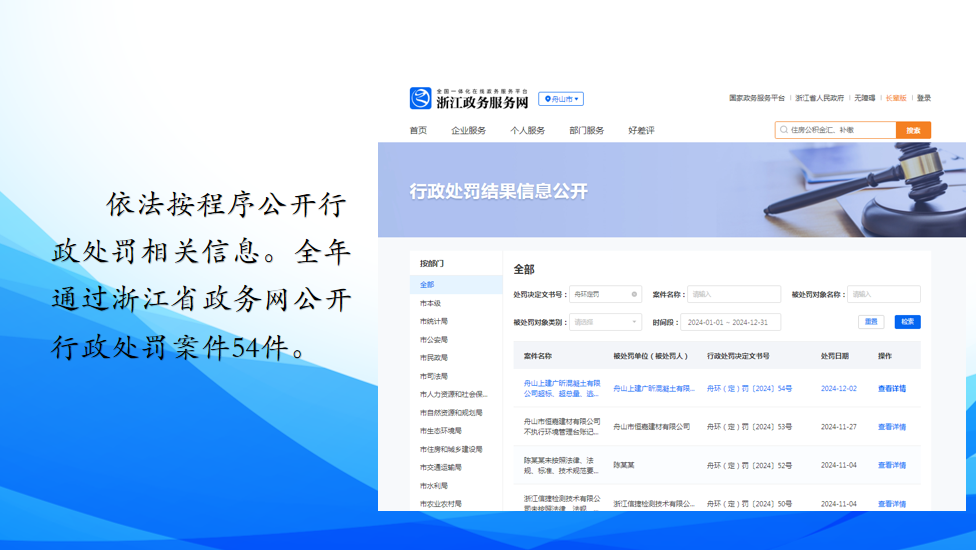This screenshot has height=550, width=976.
Task: Click the 重置 reset button
Action: coord(870,322)
